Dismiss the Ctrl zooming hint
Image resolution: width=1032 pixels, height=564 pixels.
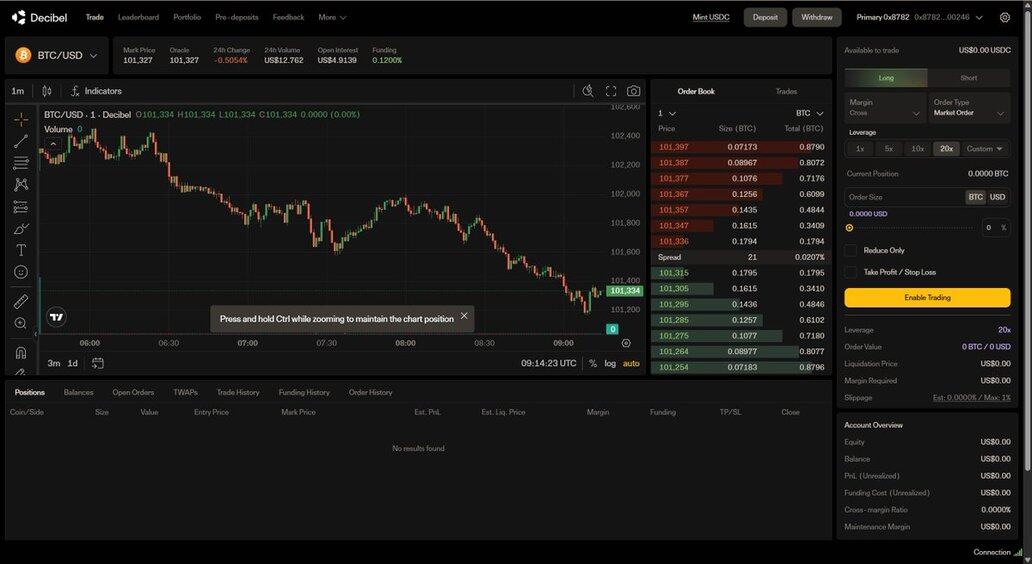(464, 317)
